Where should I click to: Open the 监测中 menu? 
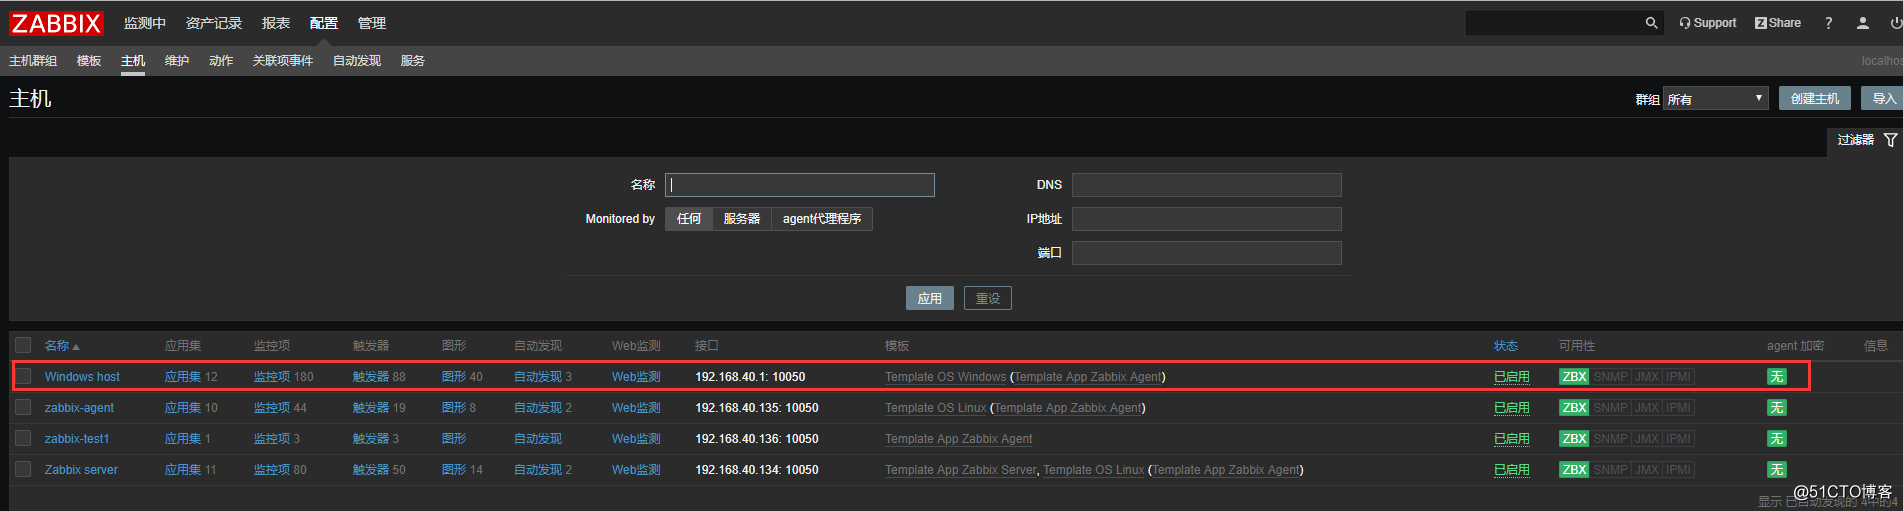click(145, 23)
